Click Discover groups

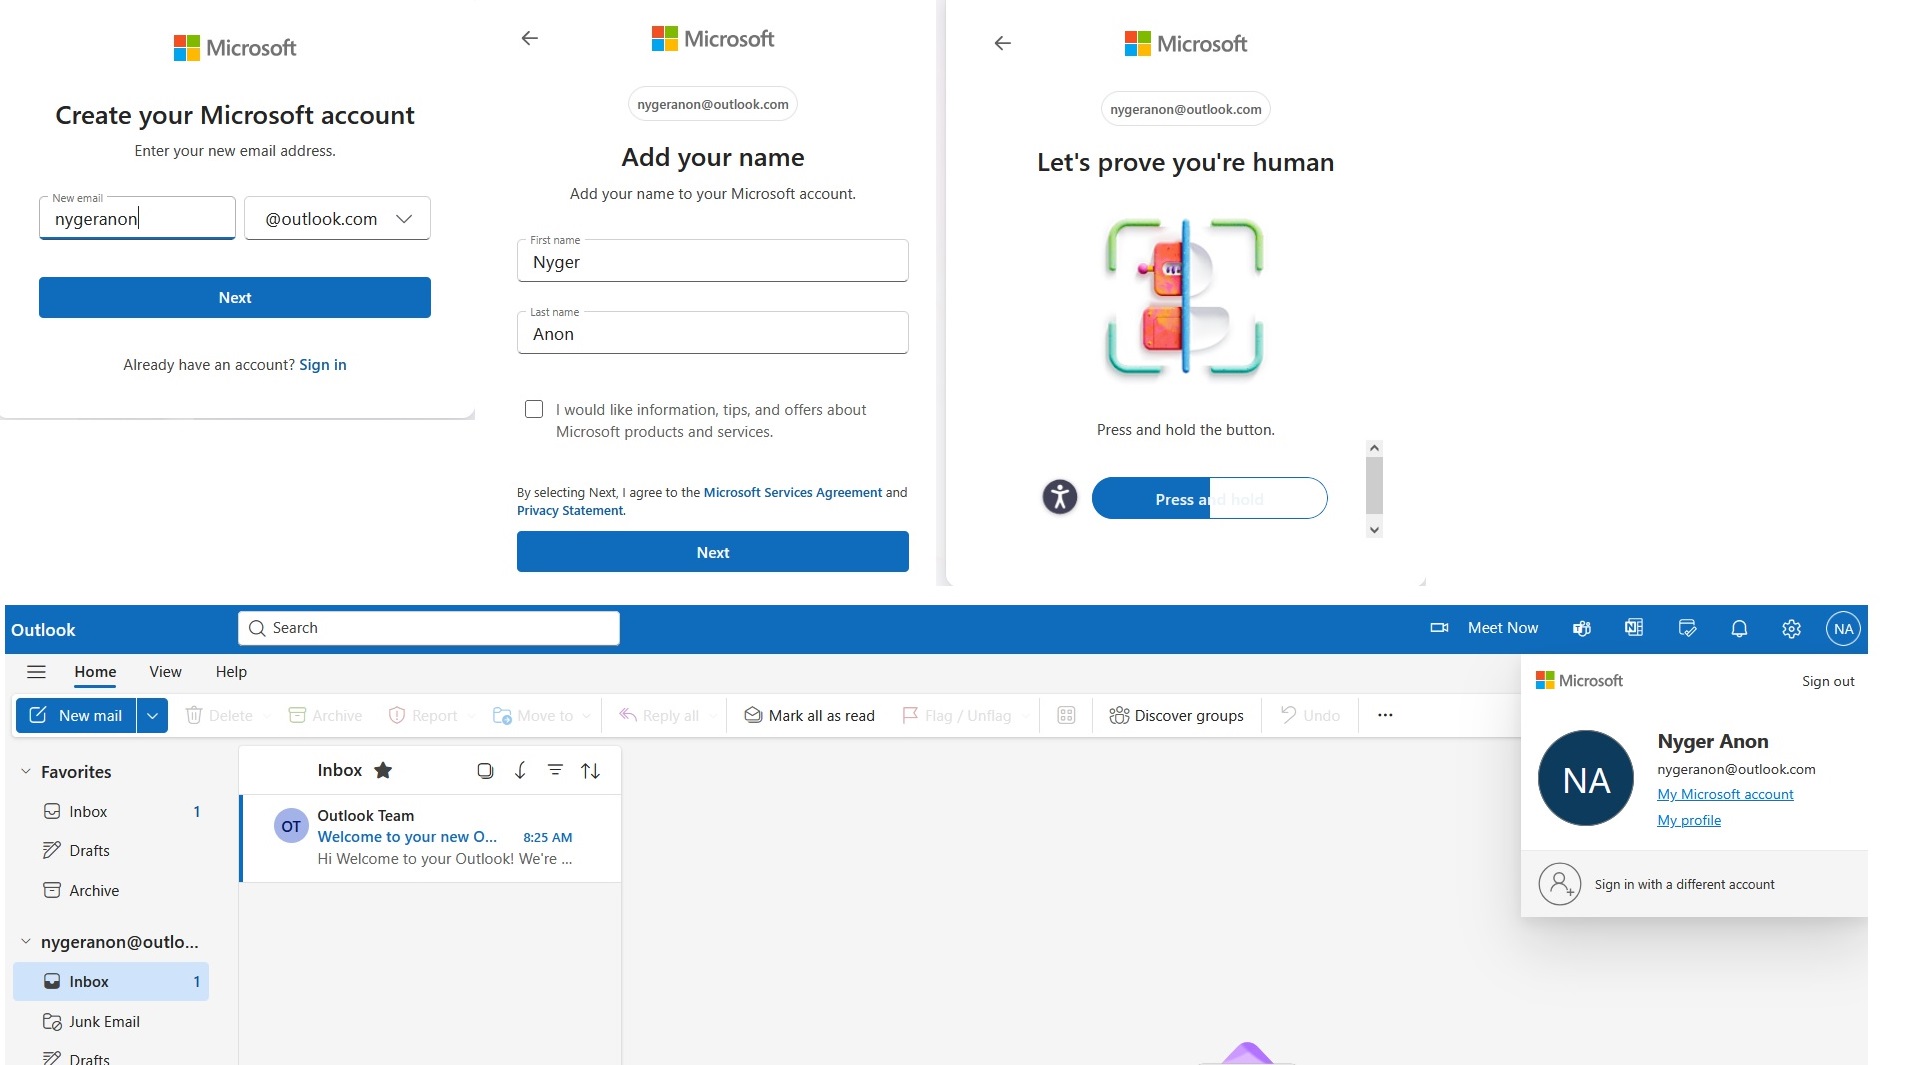[x=1176, y=715]
